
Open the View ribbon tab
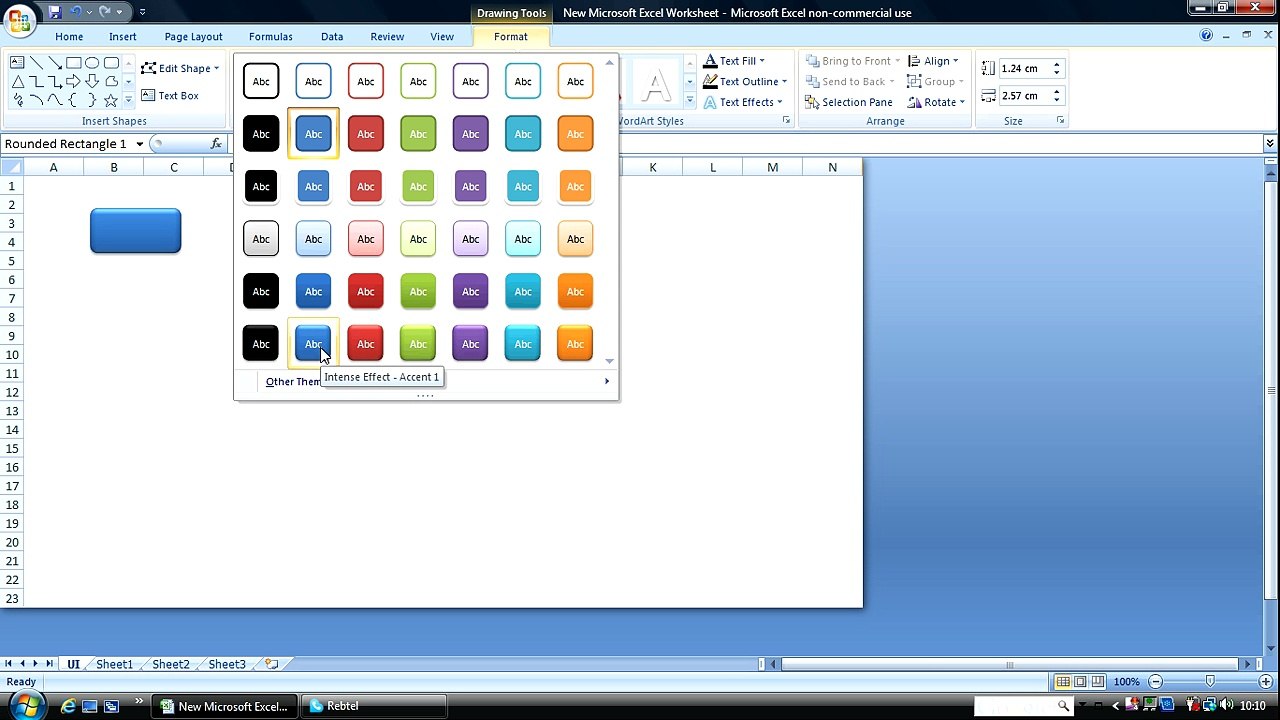tap(442, 36)
